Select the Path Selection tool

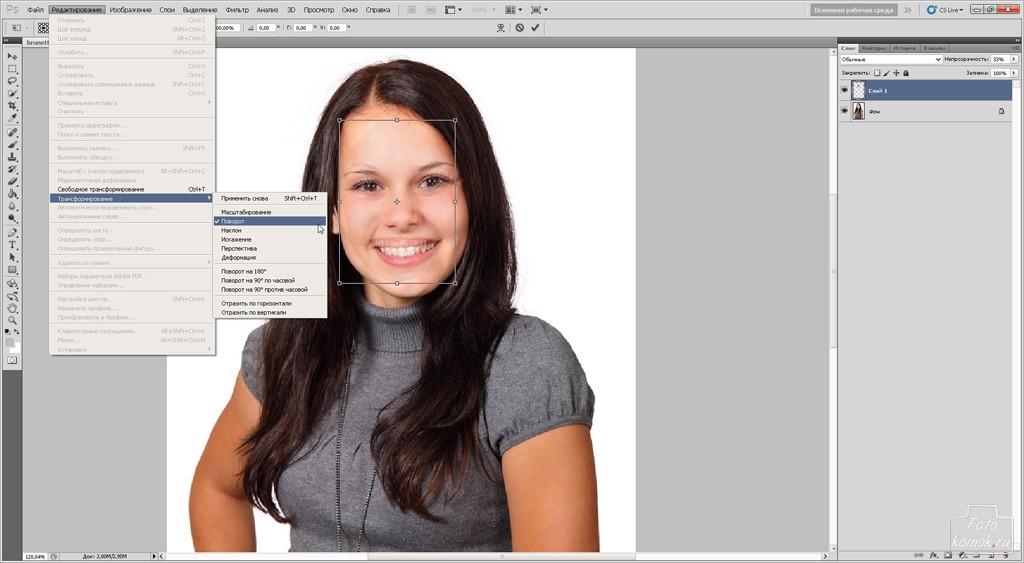point(12,258)
